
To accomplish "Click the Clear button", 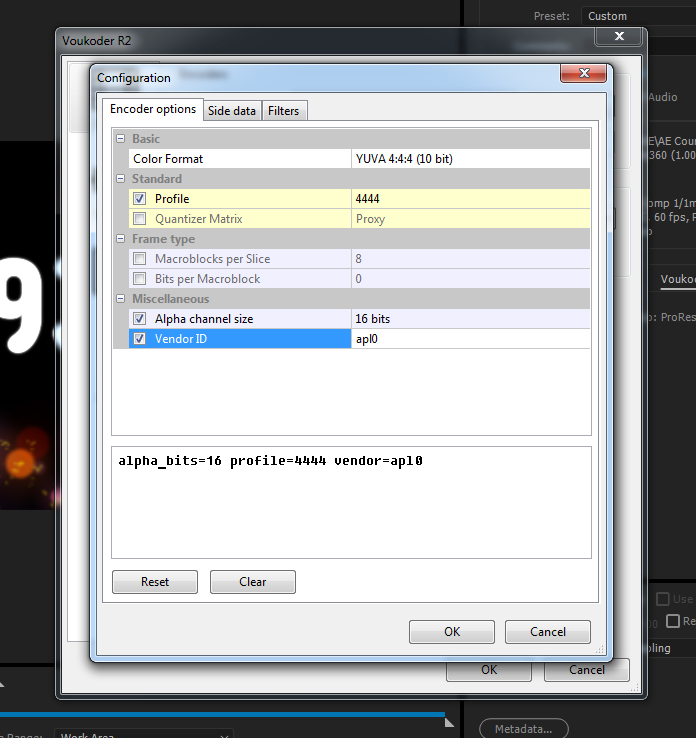I will pos(253,582).
